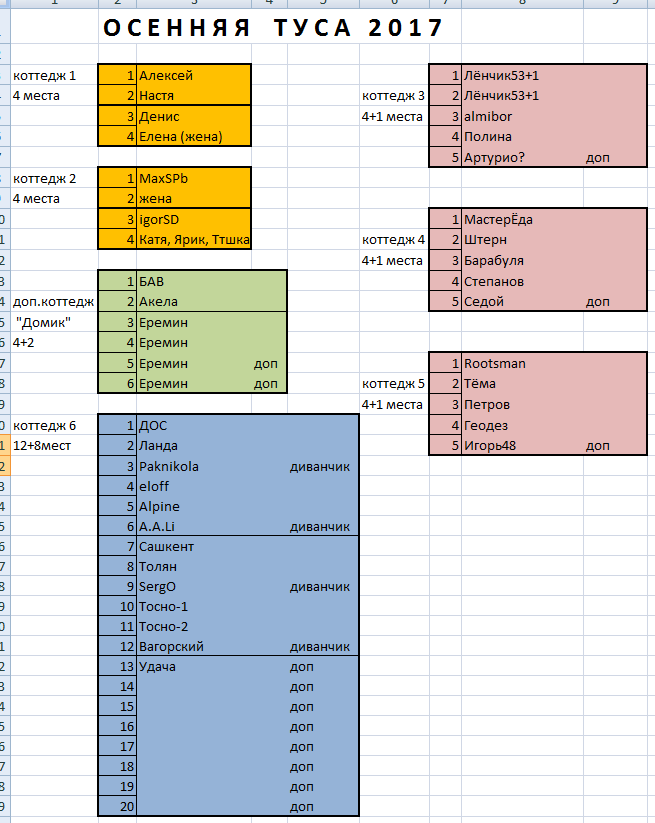Viewport: 655px width, 823px height.
Task: Click the Paknikola cell in blue block
Action: pos(193,466)
